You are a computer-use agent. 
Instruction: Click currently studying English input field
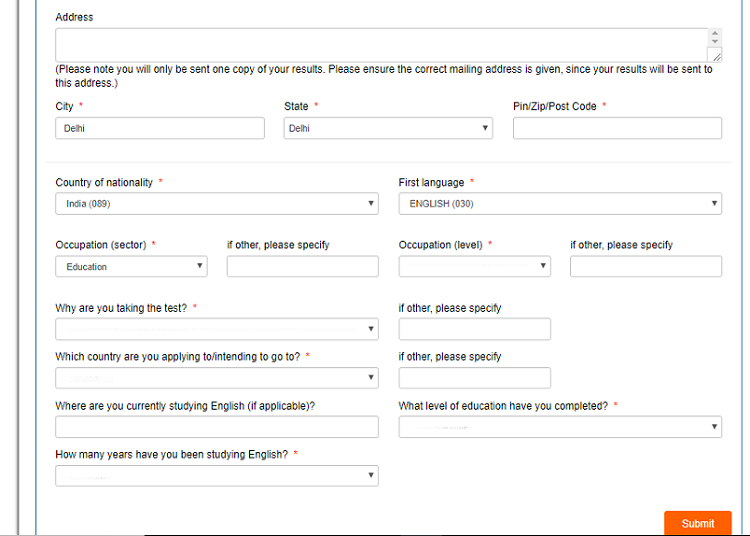tap(216, 427)
